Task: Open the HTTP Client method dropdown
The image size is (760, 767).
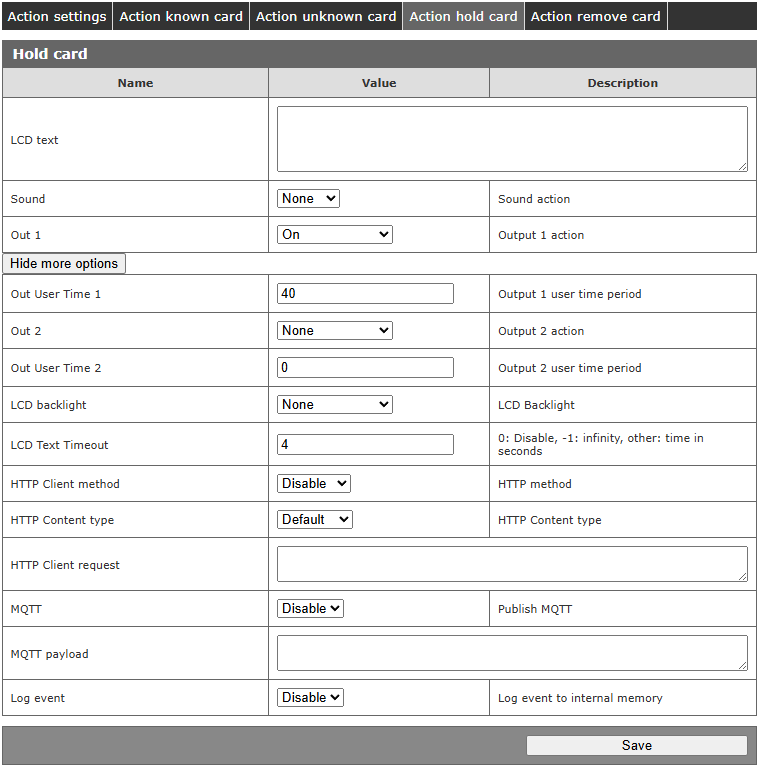Action: [313, 484]
